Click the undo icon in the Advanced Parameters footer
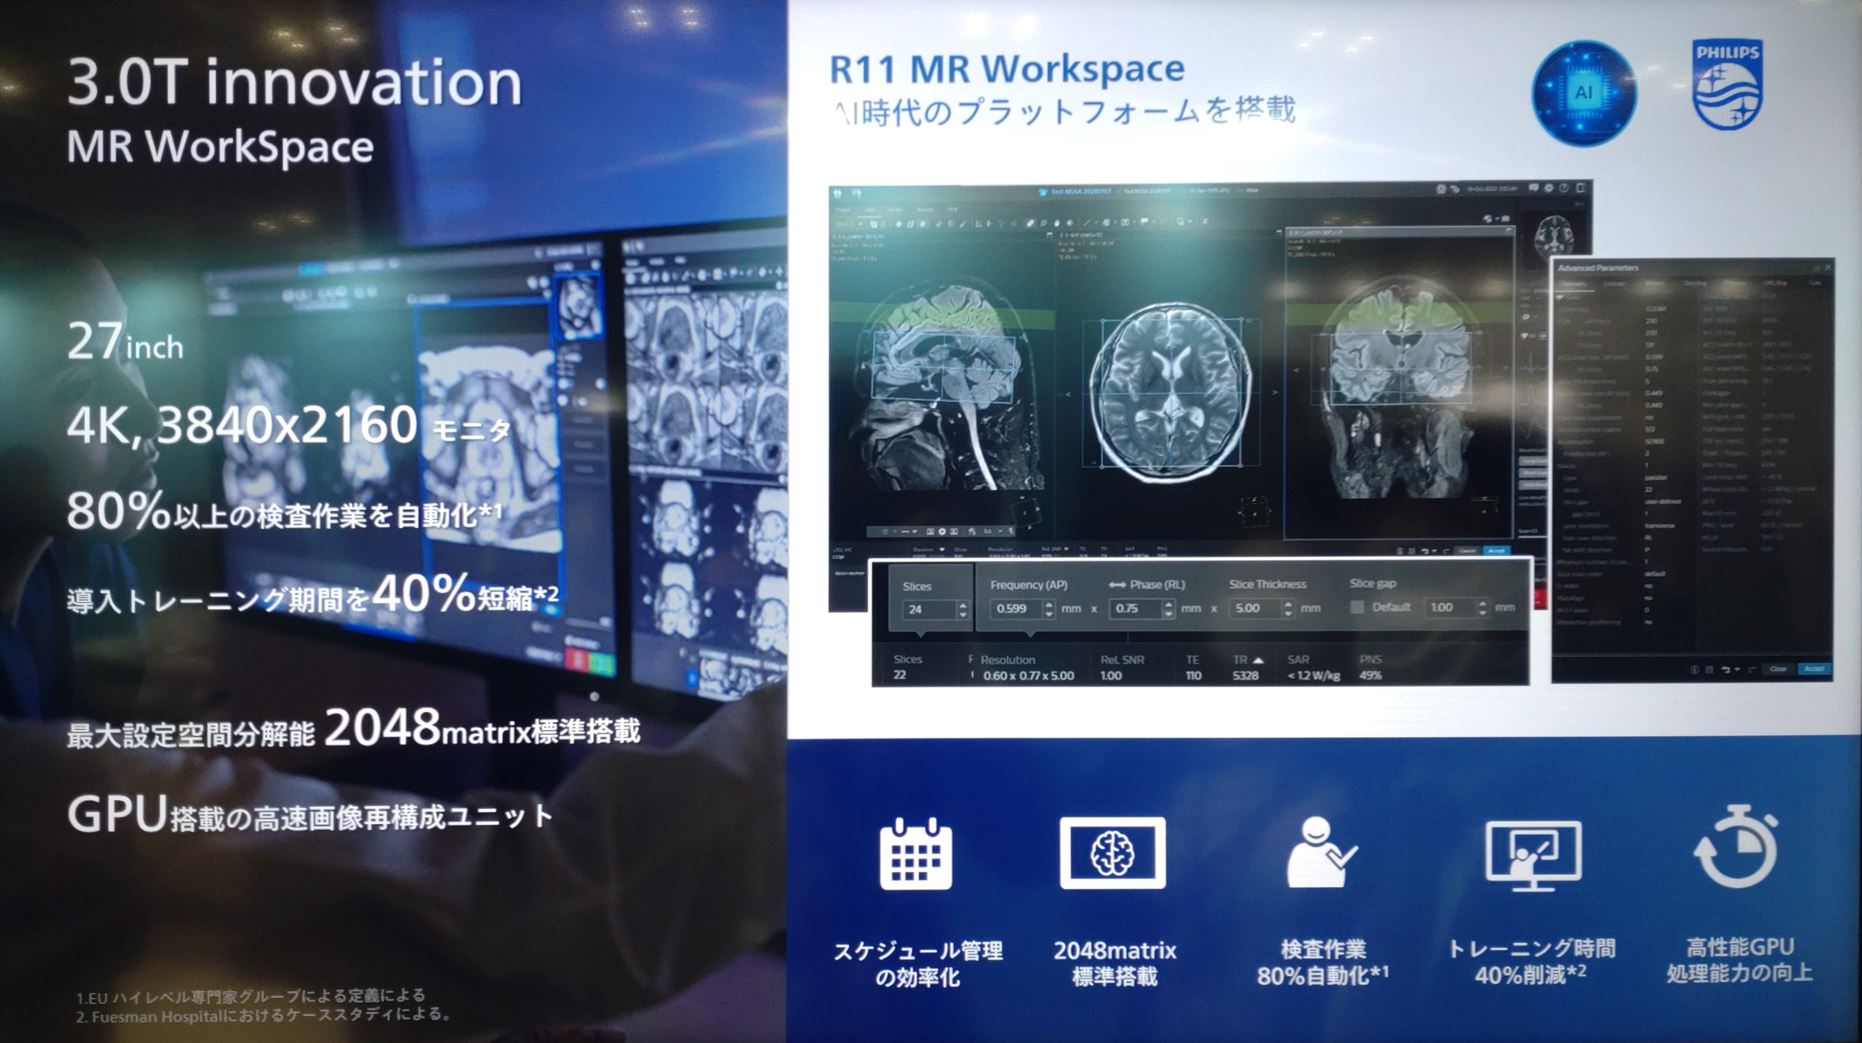 click(1727, 668)
